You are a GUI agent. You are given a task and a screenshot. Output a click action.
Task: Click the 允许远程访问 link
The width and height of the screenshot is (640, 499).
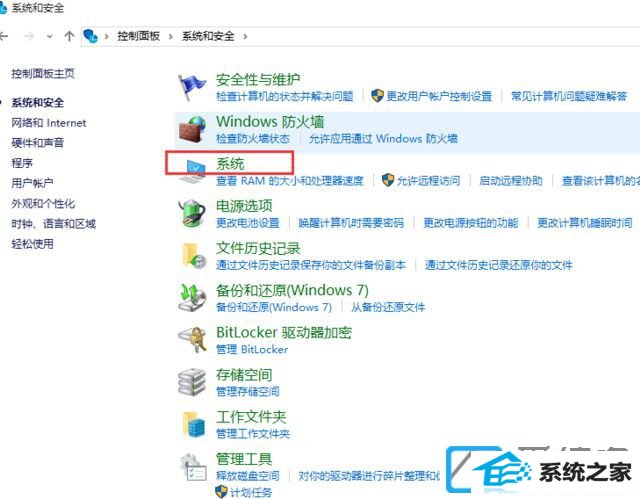(429, 180)
